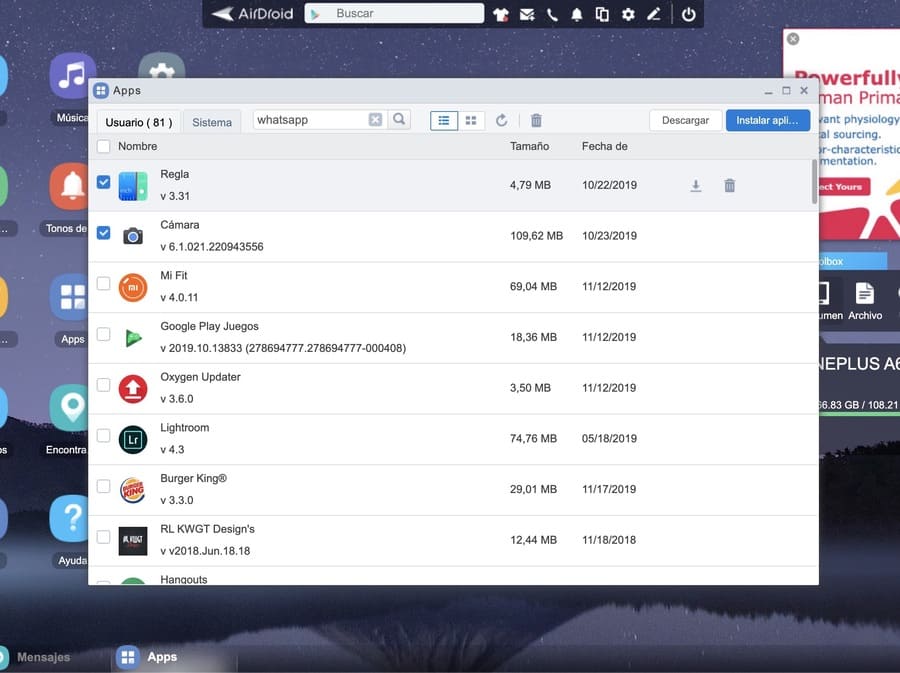
Task: Switch to the Usuario (81) tab
Action: point(138,122)
